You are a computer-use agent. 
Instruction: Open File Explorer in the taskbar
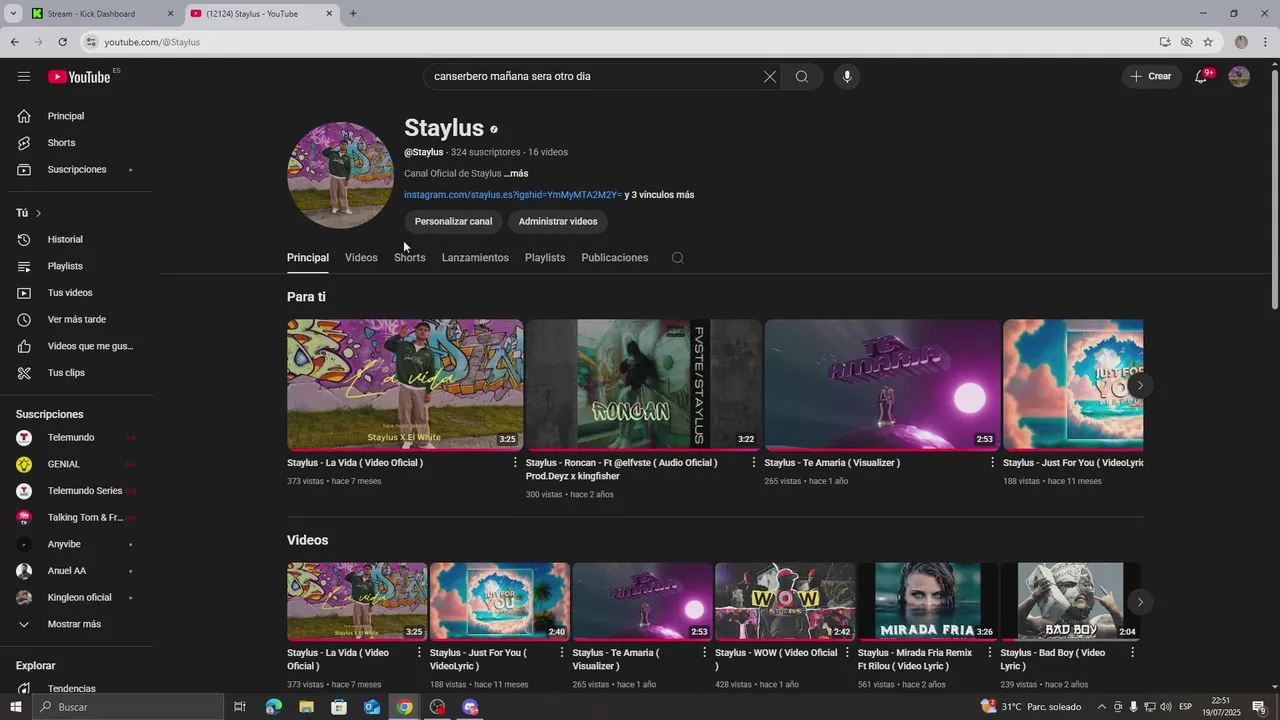306,707
